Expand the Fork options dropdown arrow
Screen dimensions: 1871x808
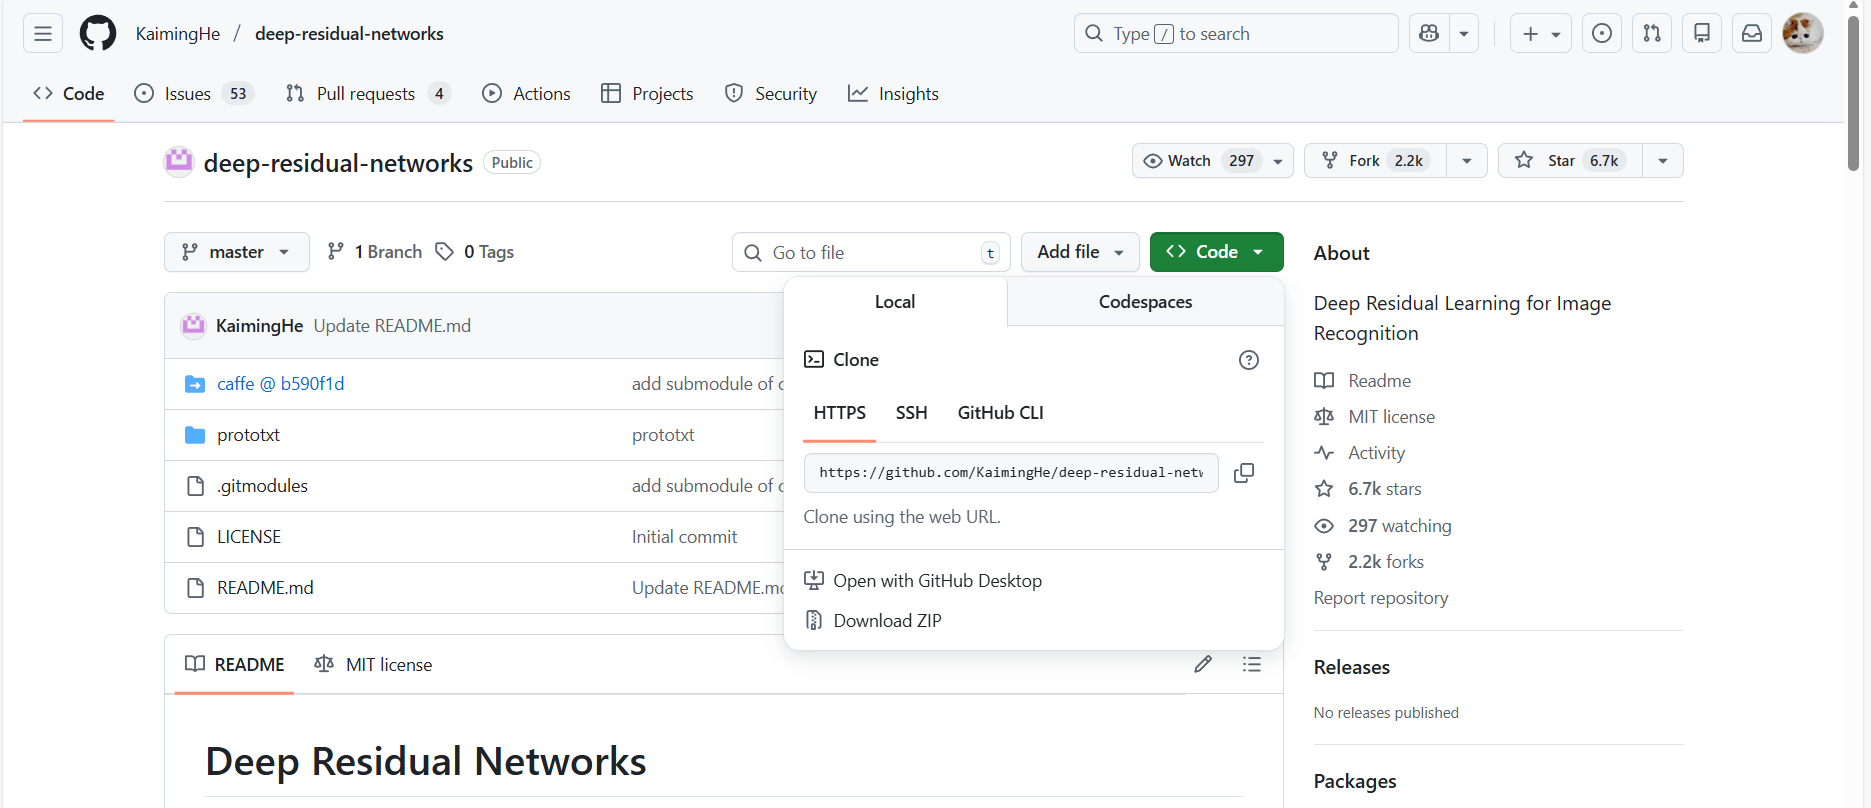coord(1467,161)
